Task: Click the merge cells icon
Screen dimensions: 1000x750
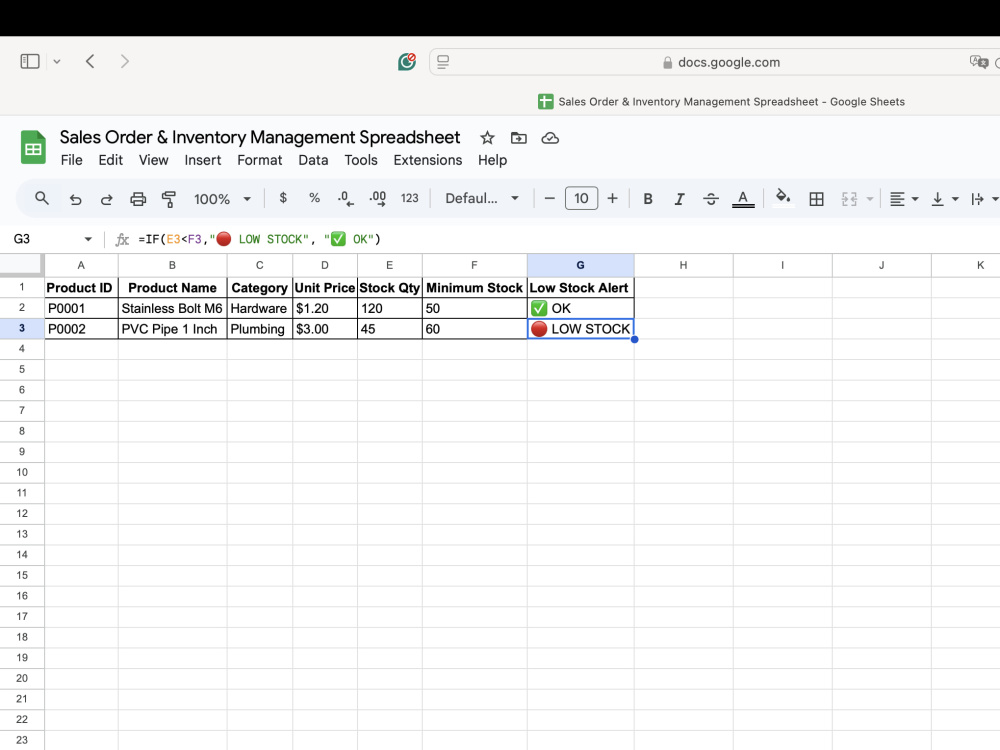Action: [849, 199]
